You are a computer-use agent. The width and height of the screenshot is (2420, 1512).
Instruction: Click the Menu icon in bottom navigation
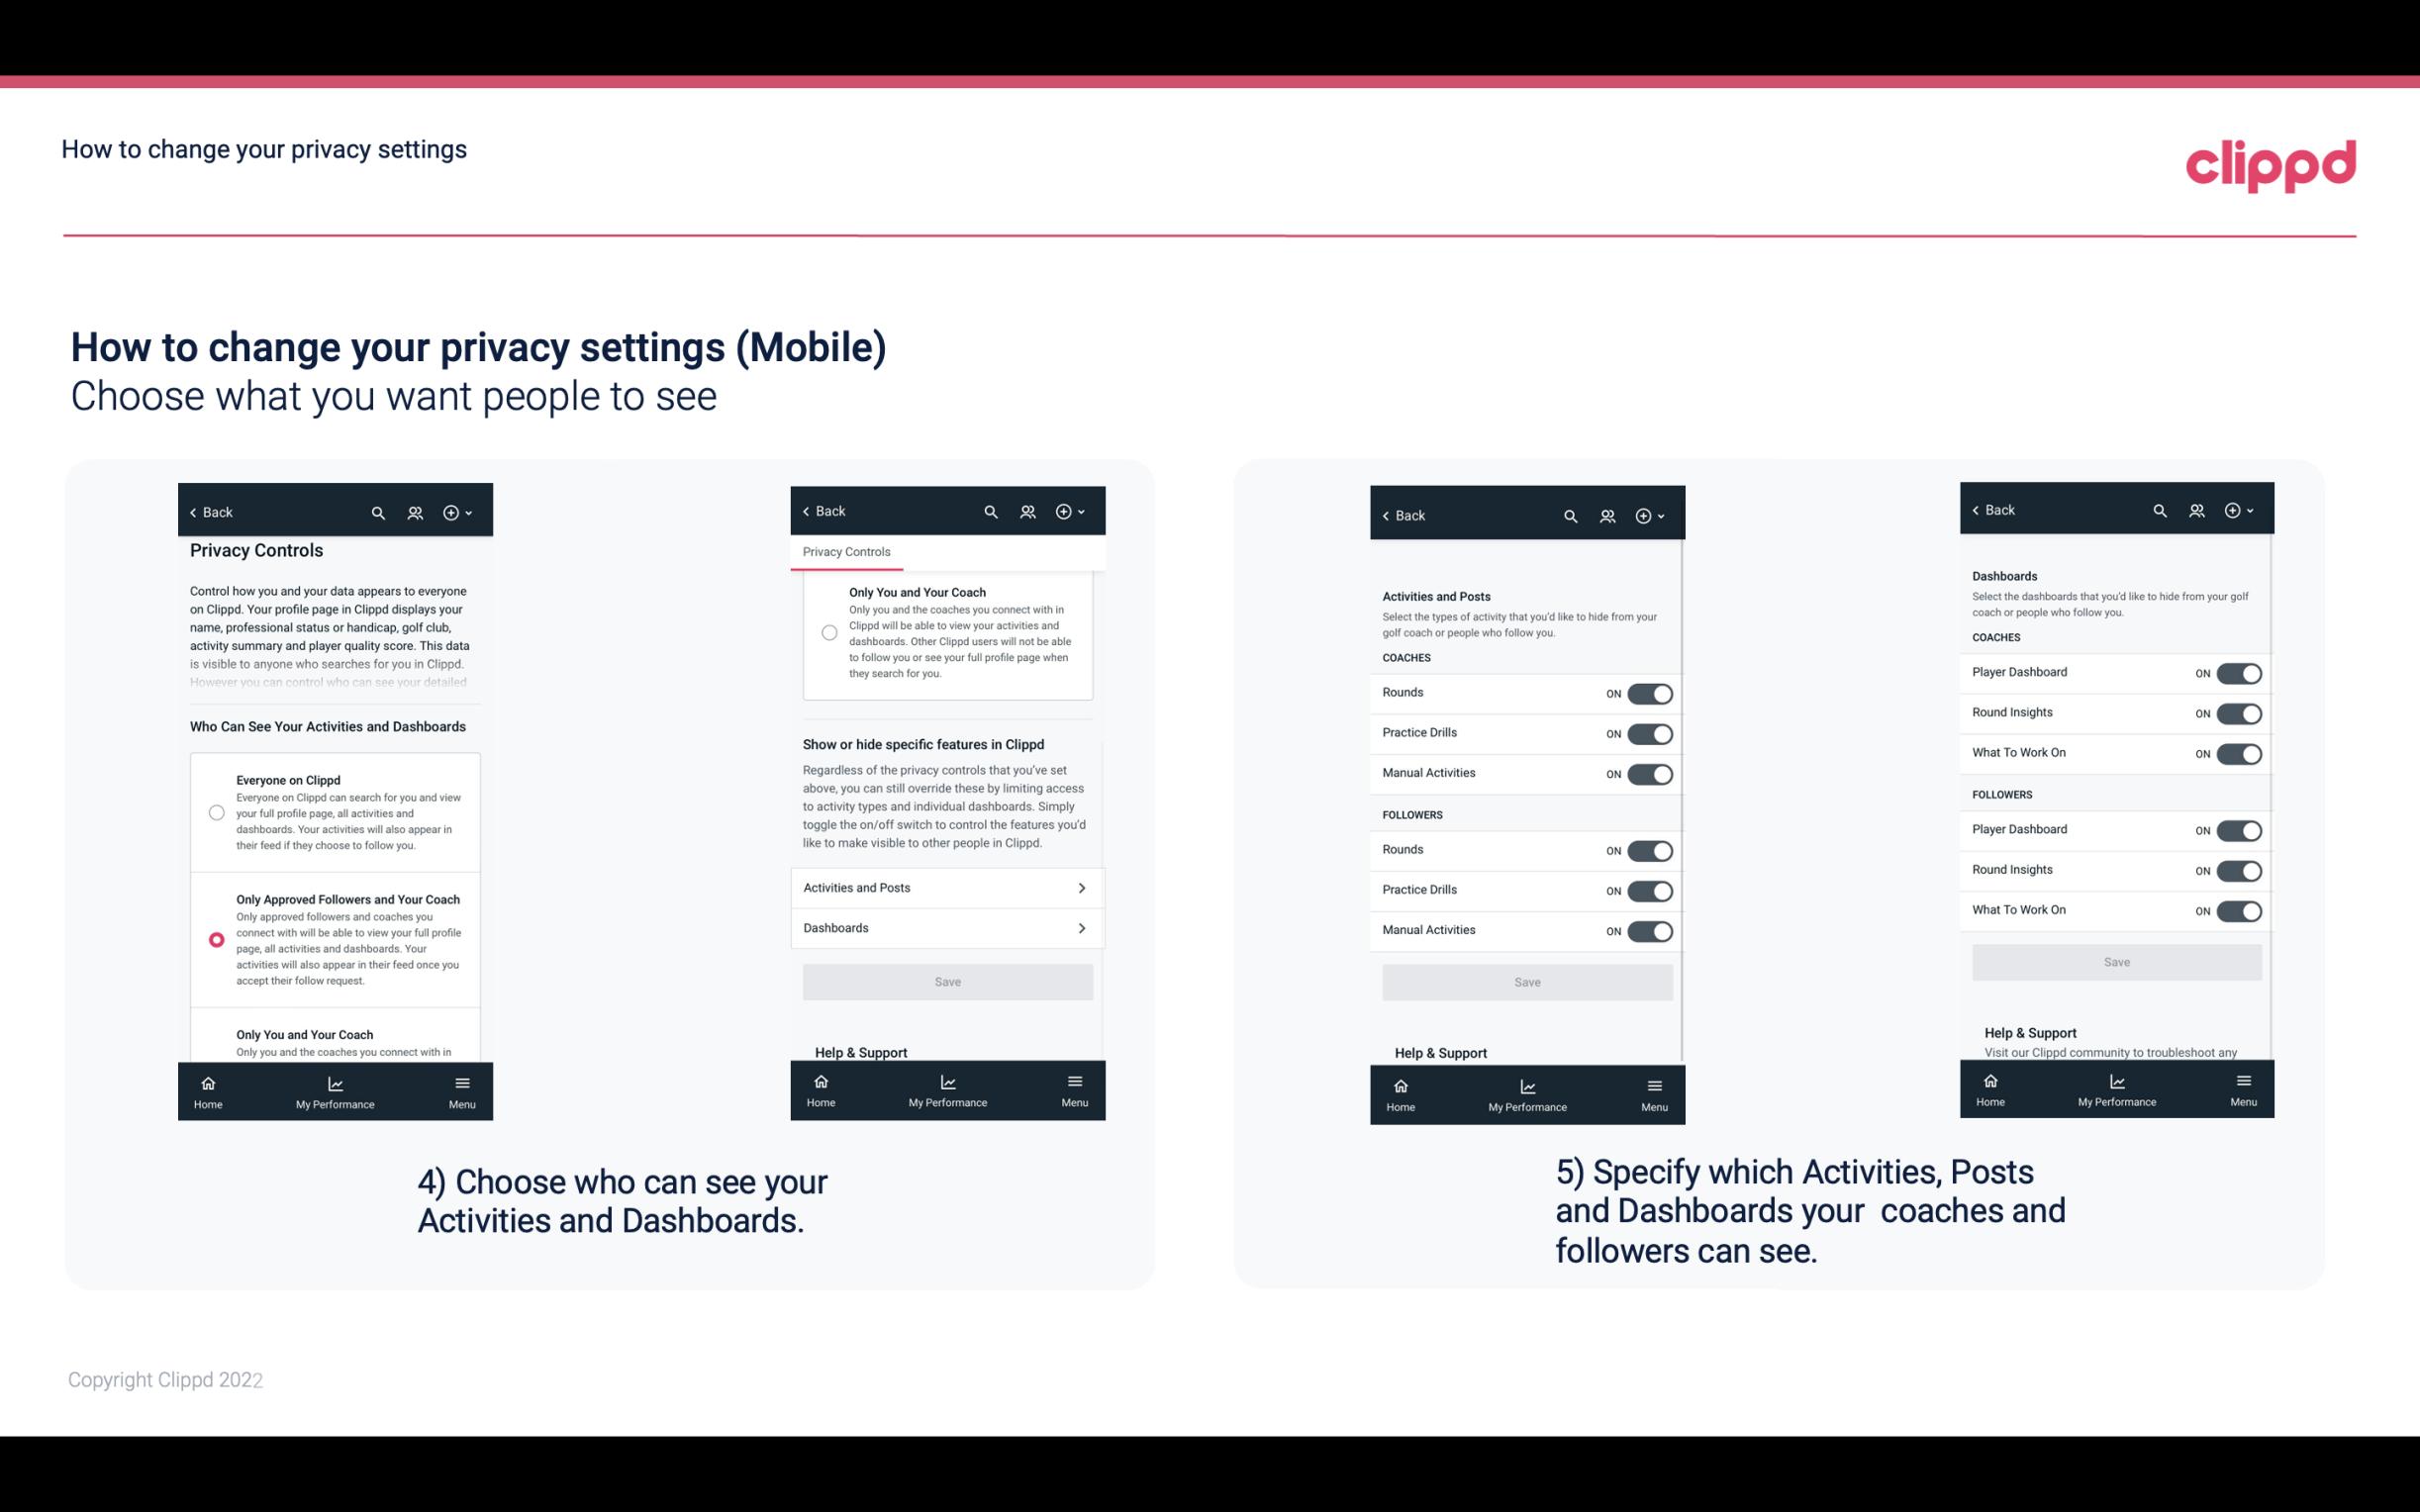tap(460, 1080)
